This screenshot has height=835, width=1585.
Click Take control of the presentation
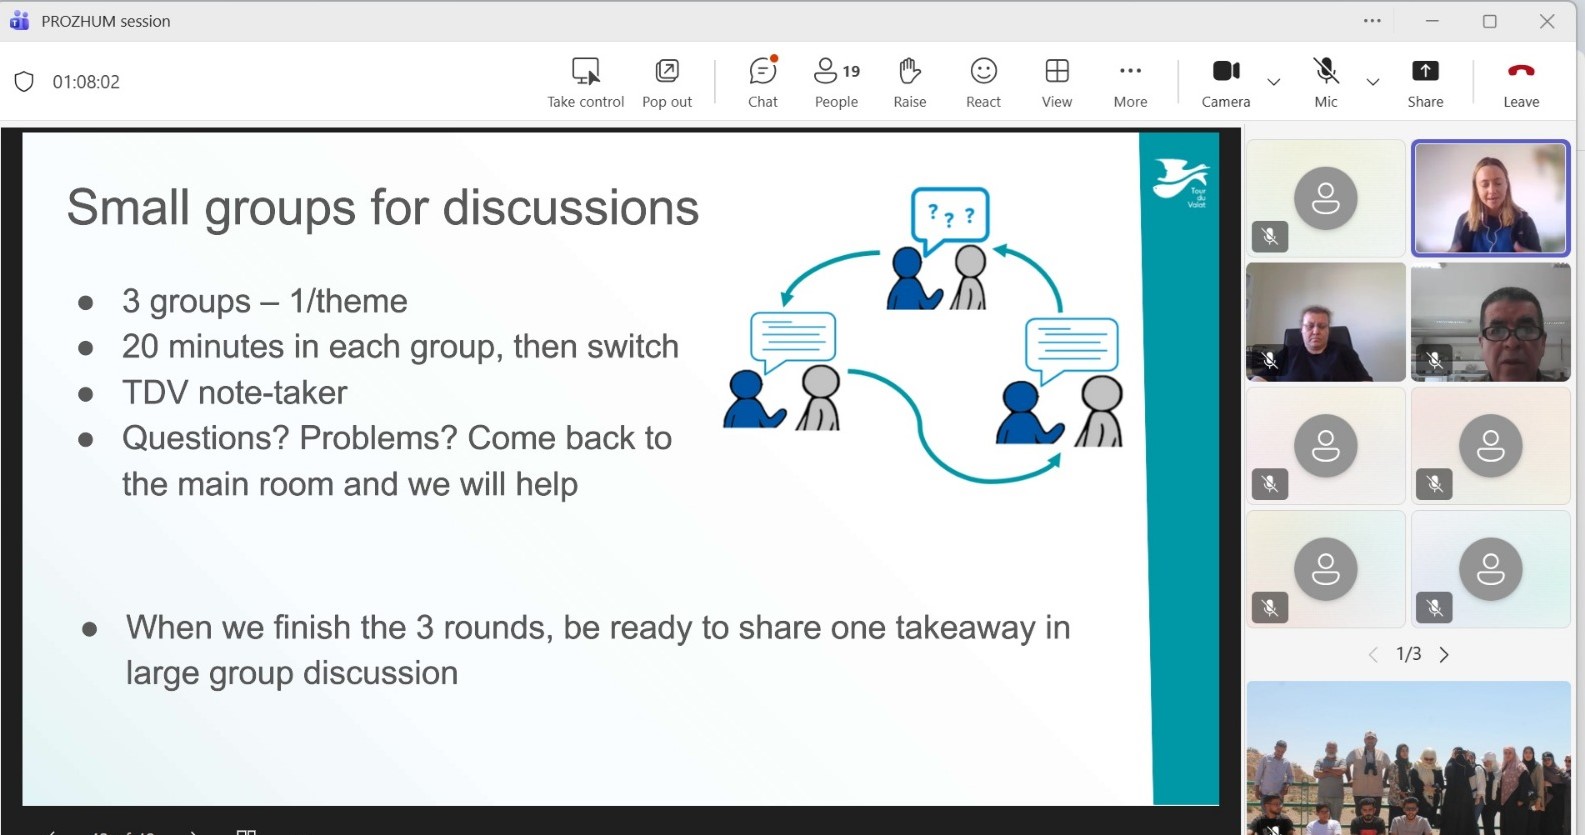[x=585, y=82]
